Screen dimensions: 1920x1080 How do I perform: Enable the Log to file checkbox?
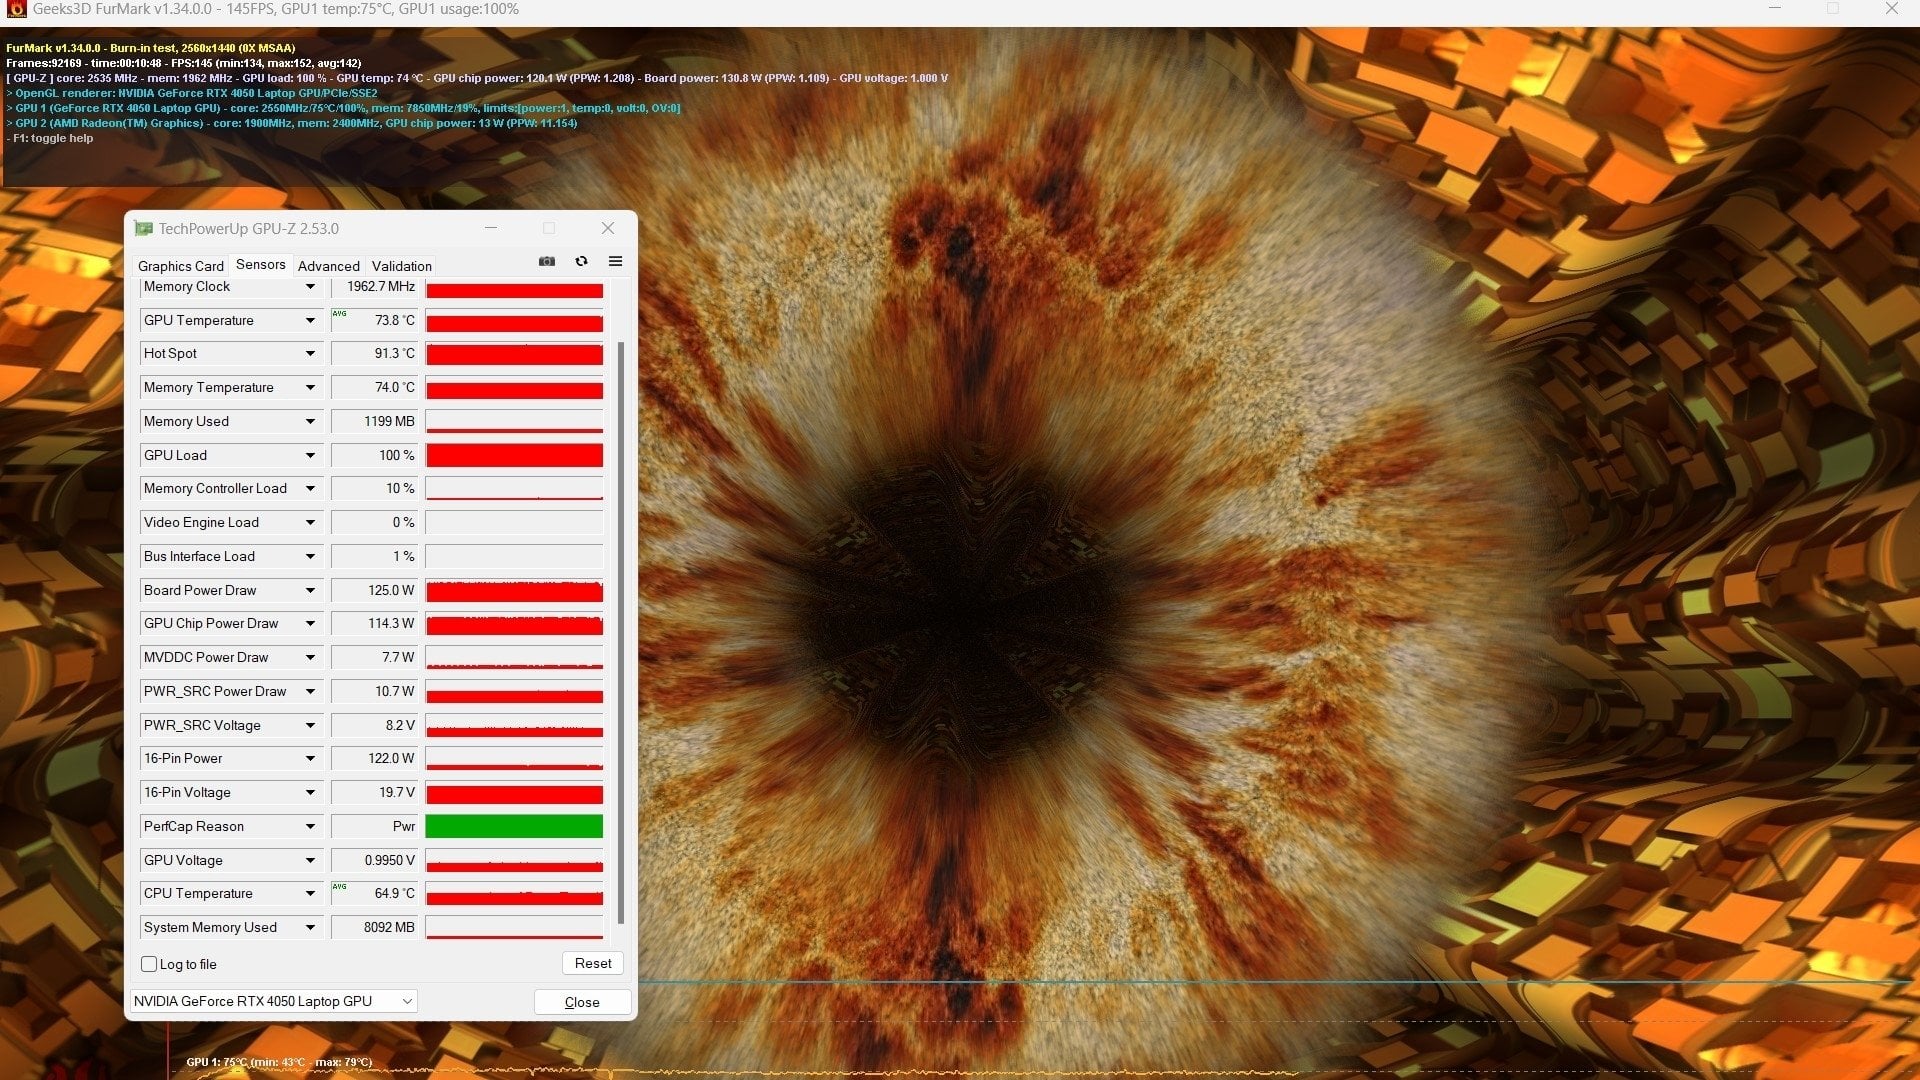149,964
